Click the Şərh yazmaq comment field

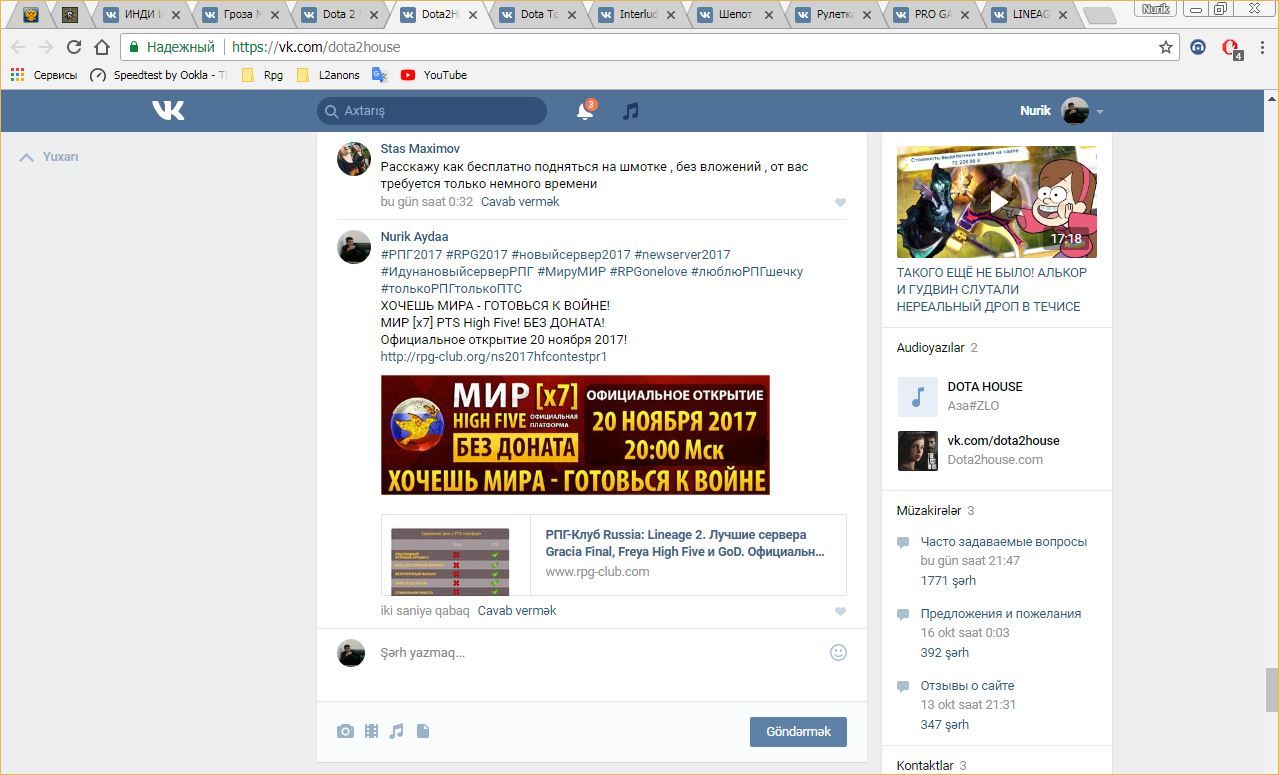click(x=600, y=653)
